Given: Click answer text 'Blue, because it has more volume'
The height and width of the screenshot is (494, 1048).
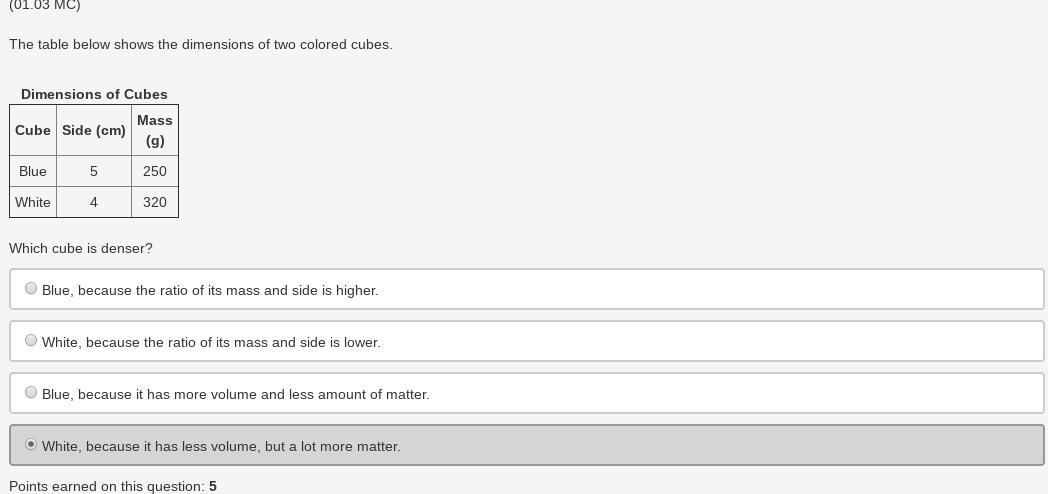Looking at the screenshot, I should click(x=235, y=394).
